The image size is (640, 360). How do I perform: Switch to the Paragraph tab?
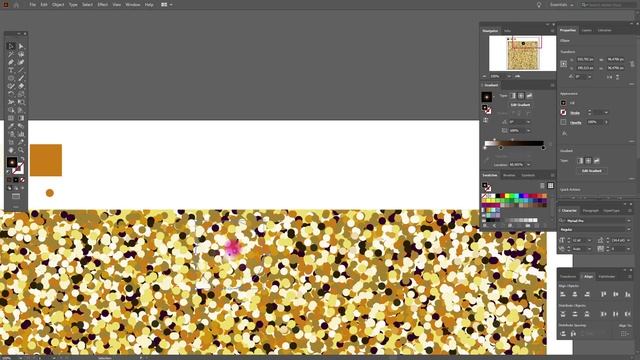(590, 211)
